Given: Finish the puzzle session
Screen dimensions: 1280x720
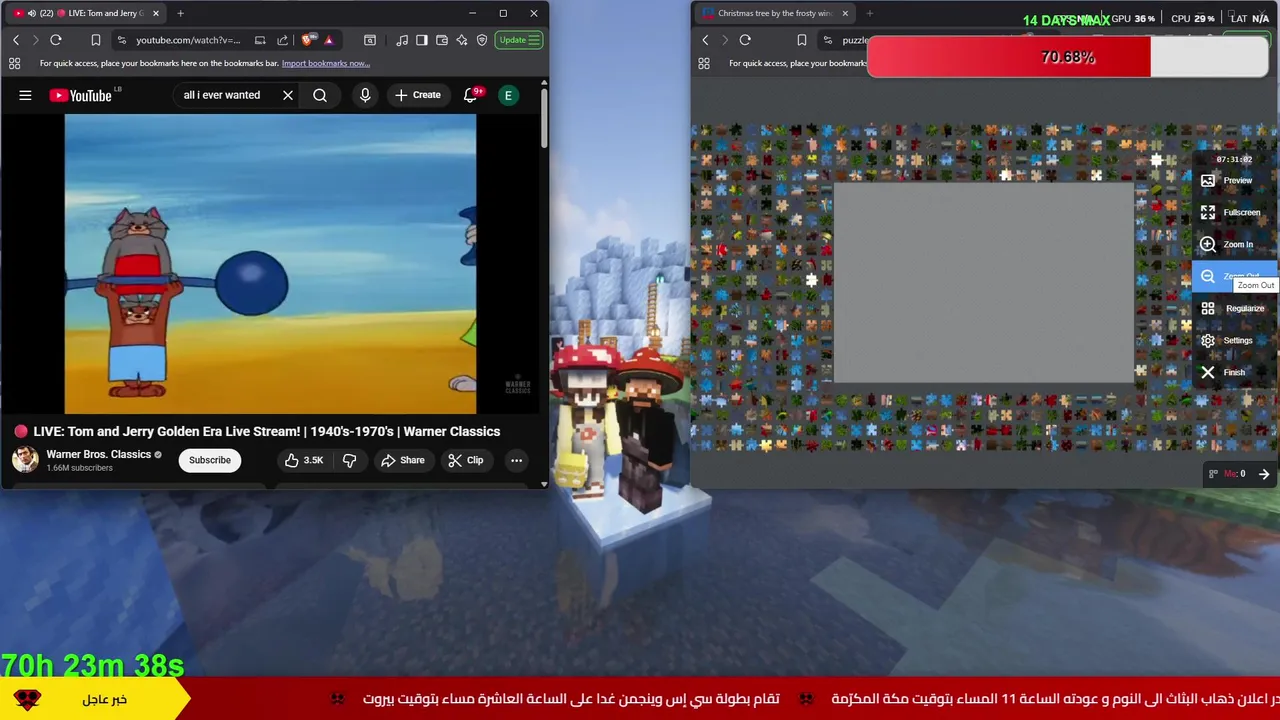Looking at the screenshot, I should (x=1236, y=373).
